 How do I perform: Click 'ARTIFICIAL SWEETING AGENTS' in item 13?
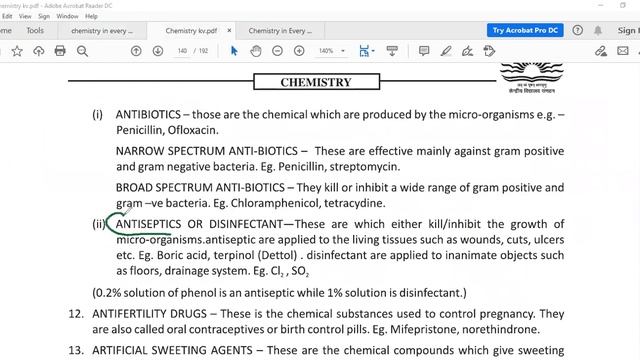[x=172, y=350]
